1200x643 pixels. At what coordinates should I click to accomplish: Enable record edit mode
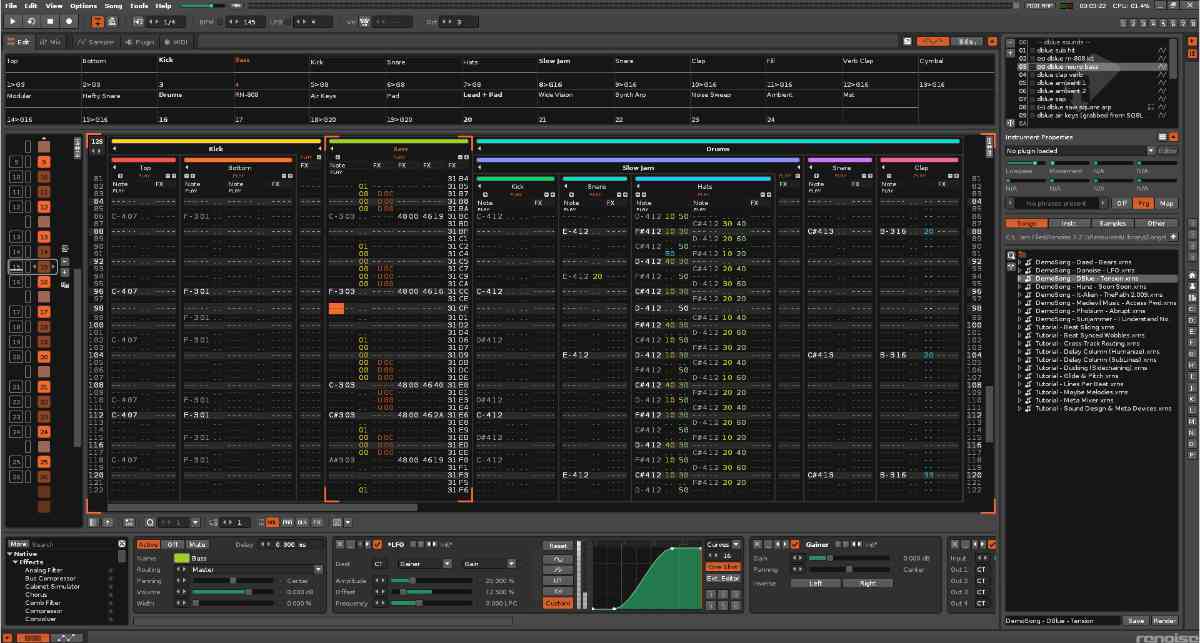[x=70, y=21]
